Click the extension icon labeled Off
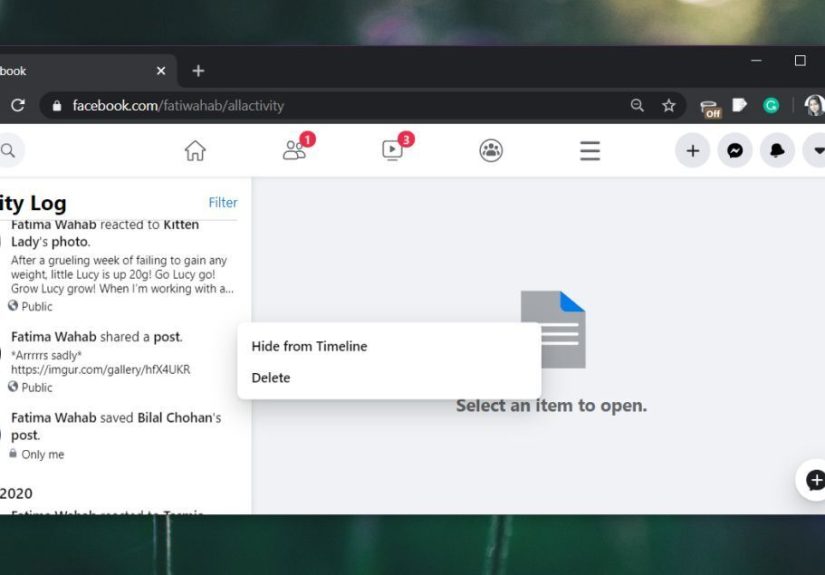 pyautogui.click(x=710, y=108)
